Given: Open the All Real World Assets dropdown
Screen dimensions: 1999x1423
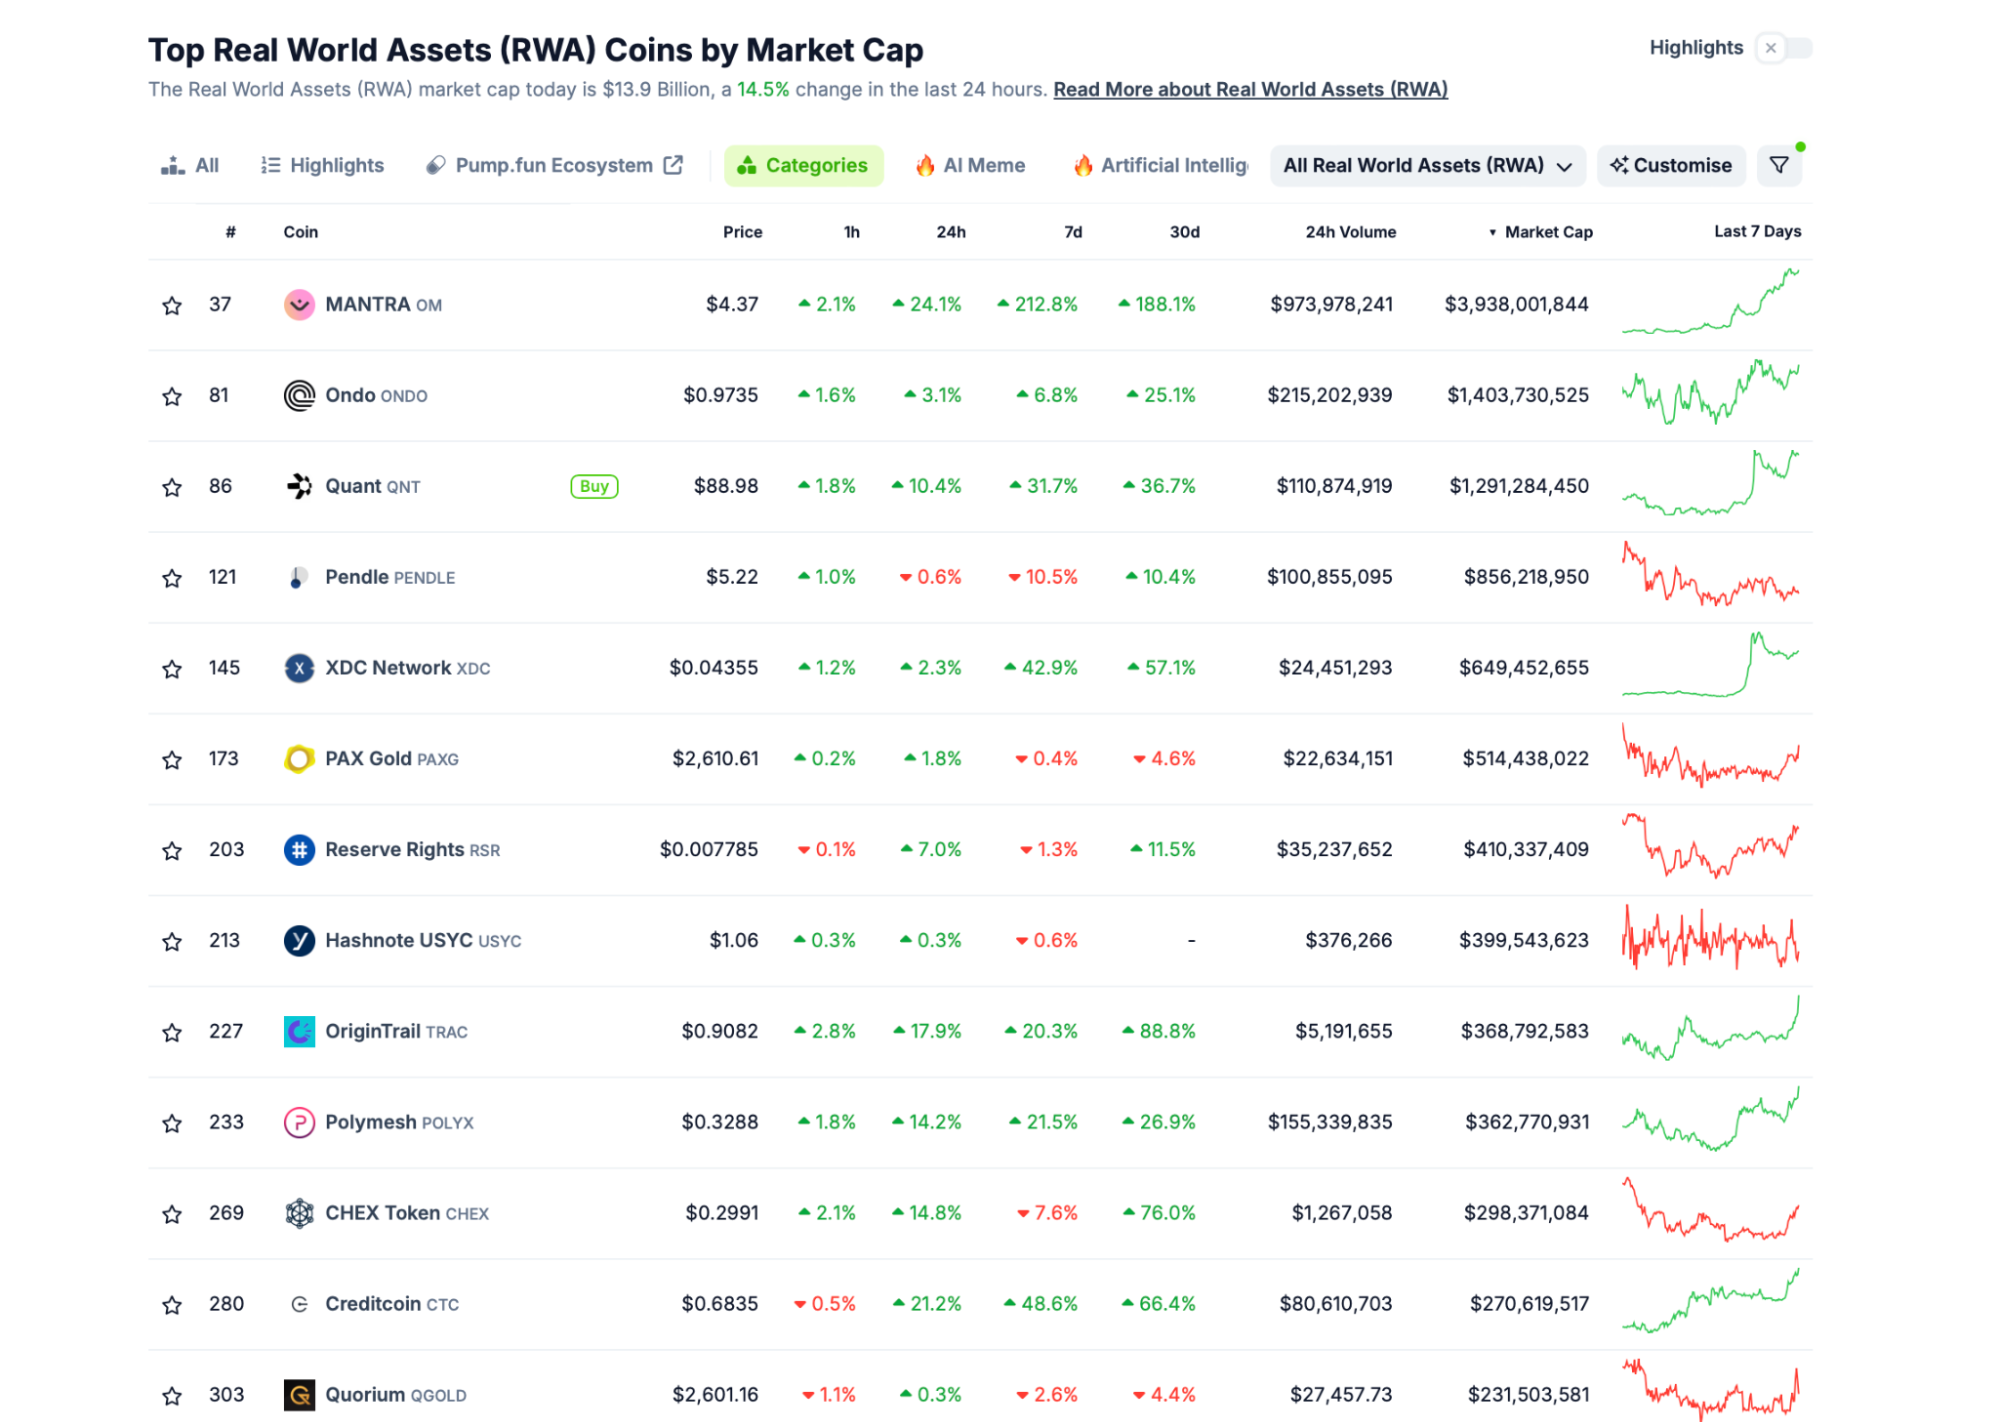Looking at the screenshot, I should click(x=1427, y=165).
